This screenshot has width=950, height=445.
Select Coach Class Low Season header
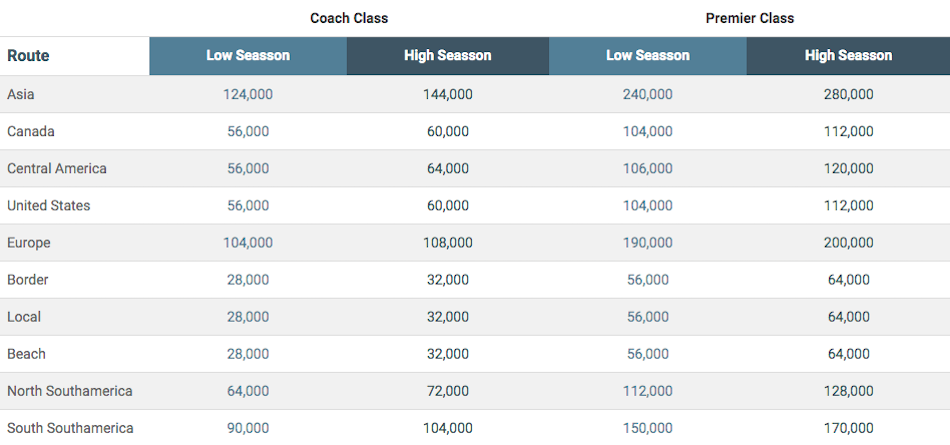click(248, 56)
